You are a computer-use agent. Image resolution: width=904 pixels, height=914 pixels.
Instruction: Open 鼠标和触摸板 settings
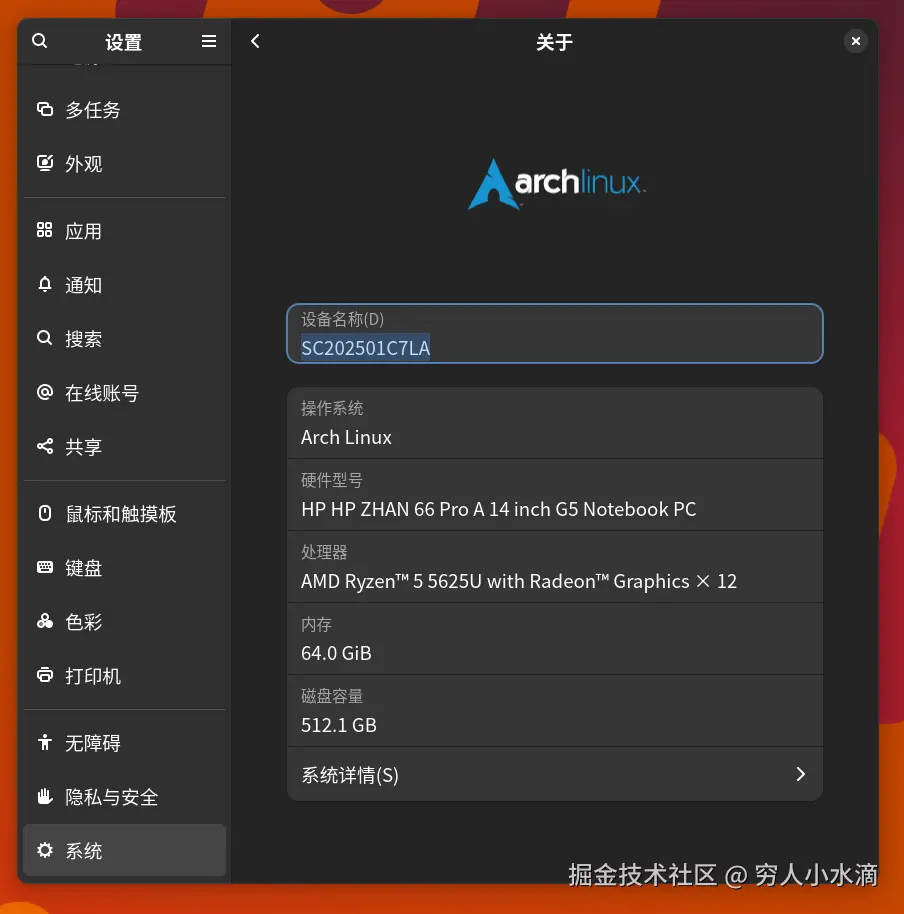pos(124,514)
